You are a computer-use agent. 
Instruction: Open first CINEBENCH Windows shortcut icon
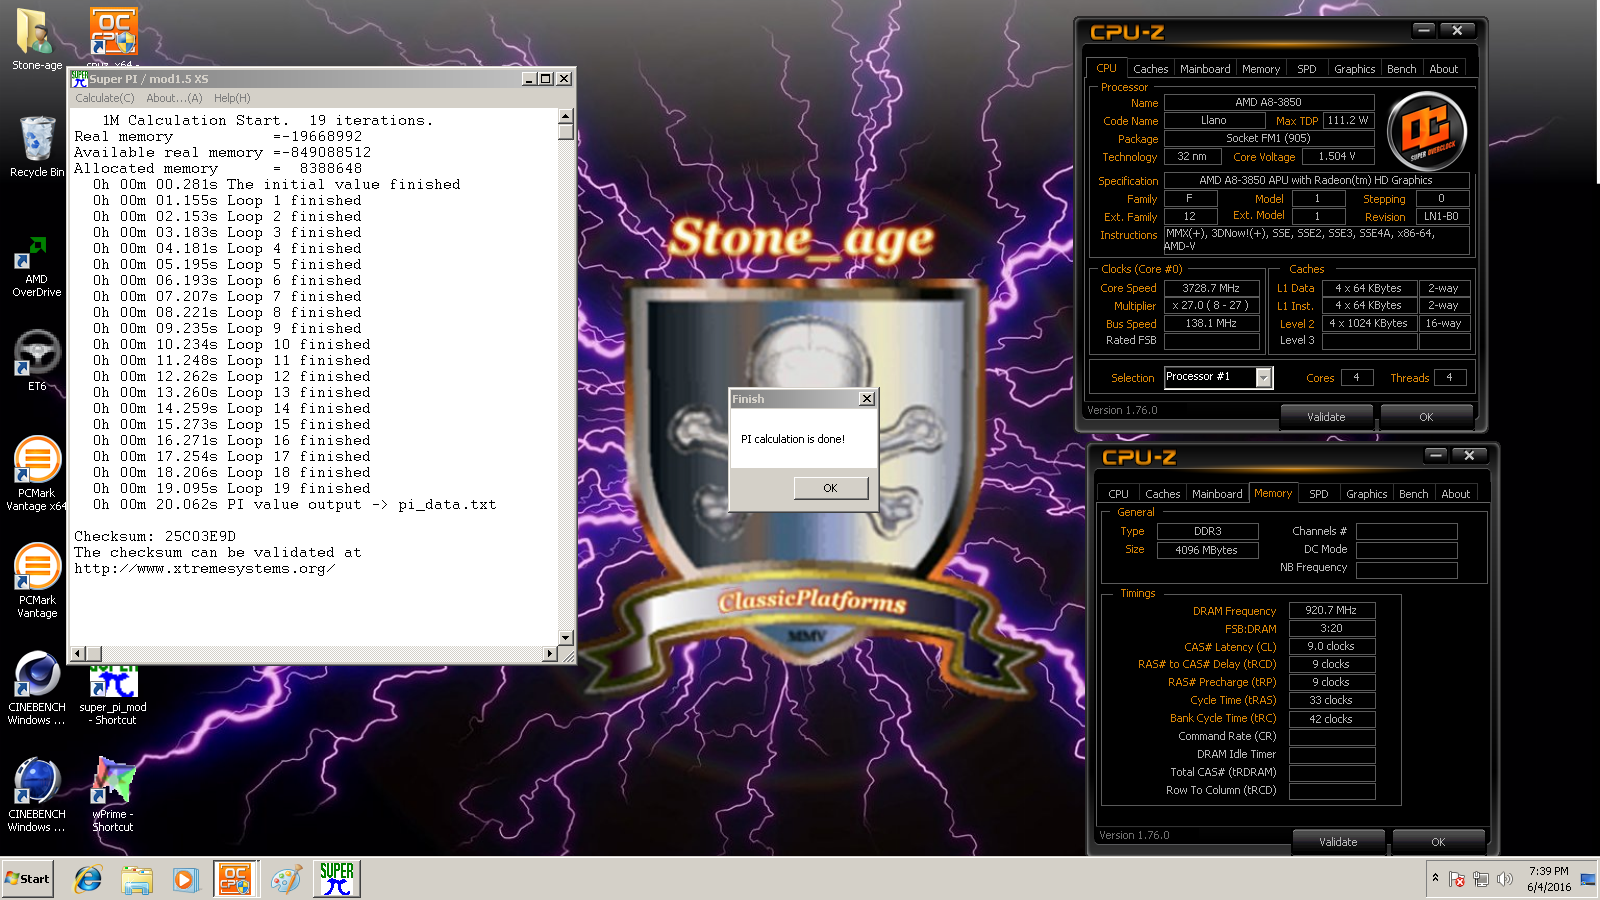pyautogui.click(x=37, y=688)
